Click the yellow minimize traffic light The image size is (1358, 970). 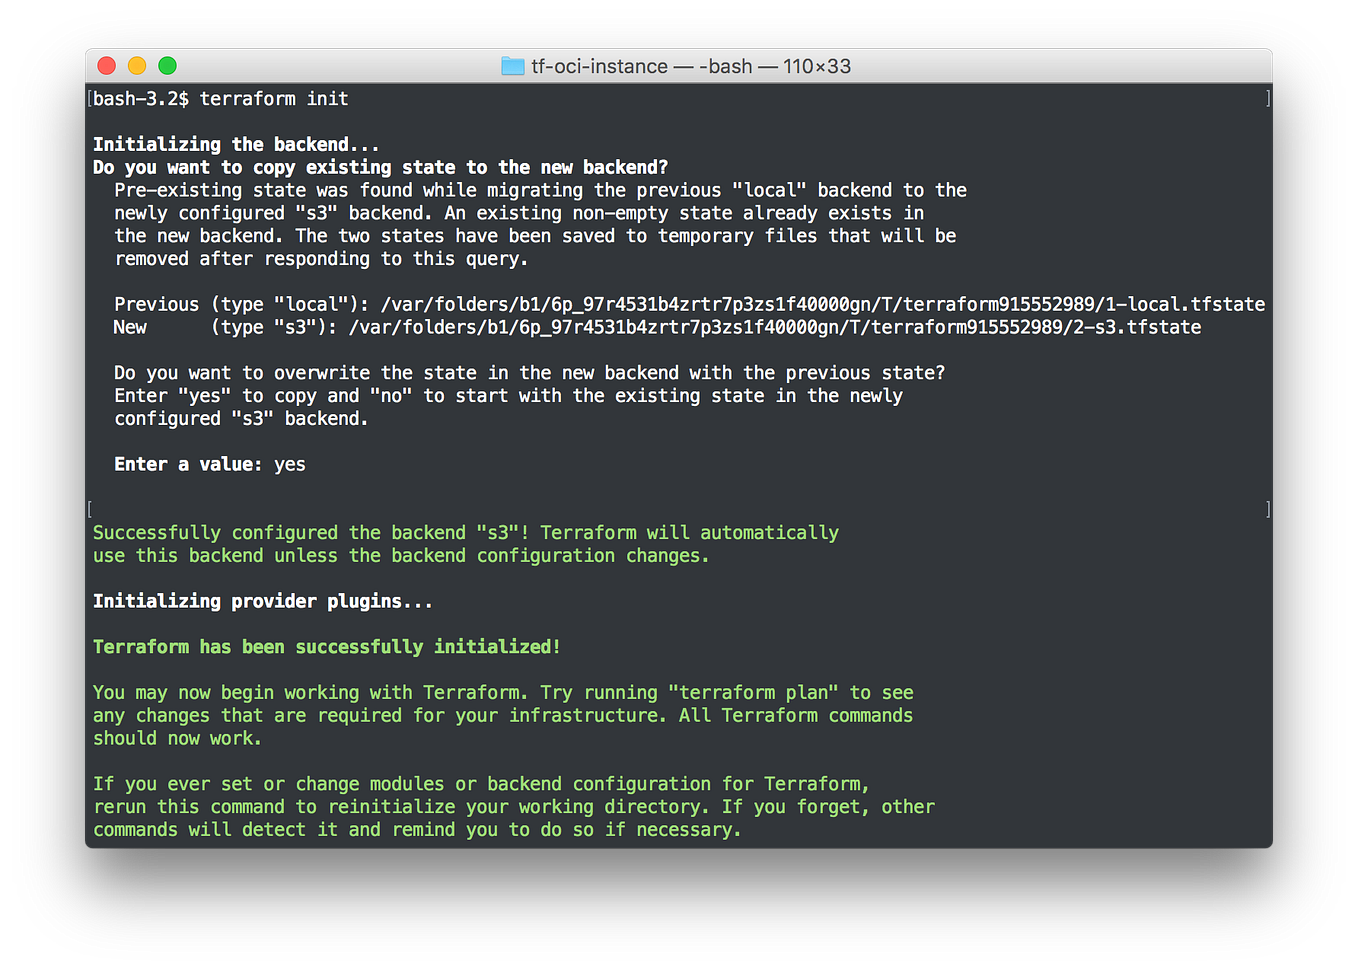[137, 65]
